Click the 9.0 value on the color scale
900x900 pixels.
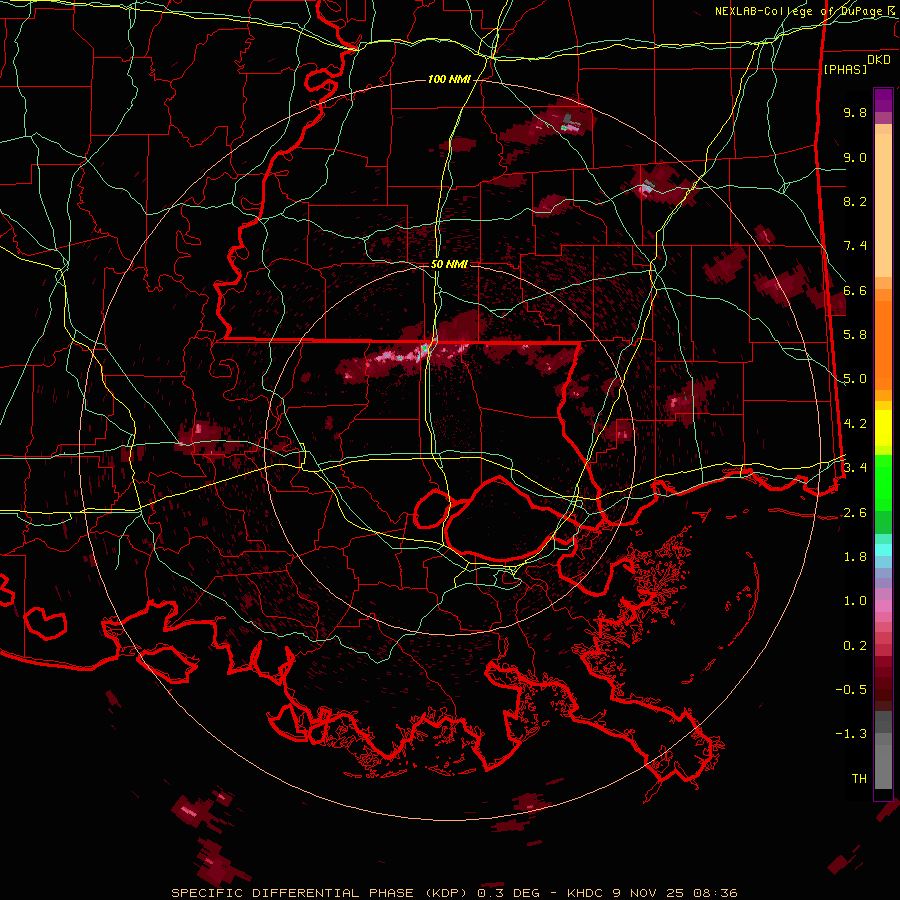[x=855, y=157]
